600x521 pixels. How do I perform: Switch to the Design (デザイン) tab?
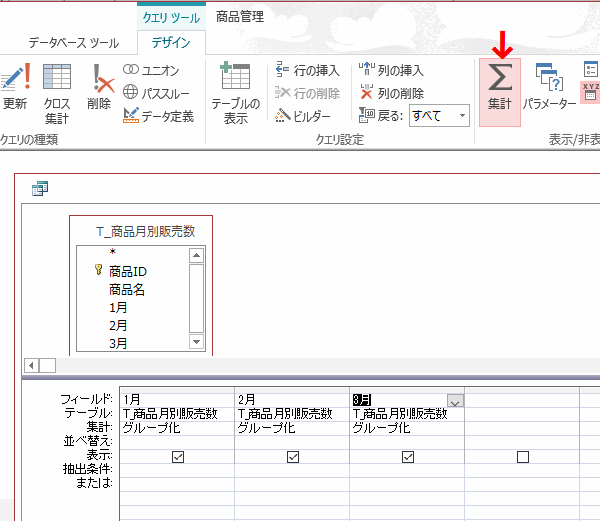(171, 42)
